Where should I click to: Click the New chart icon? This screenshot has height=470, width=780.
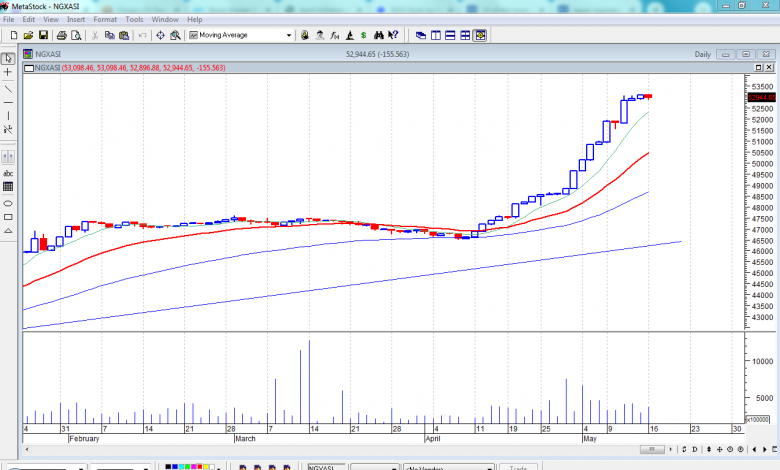coord(14,35)
